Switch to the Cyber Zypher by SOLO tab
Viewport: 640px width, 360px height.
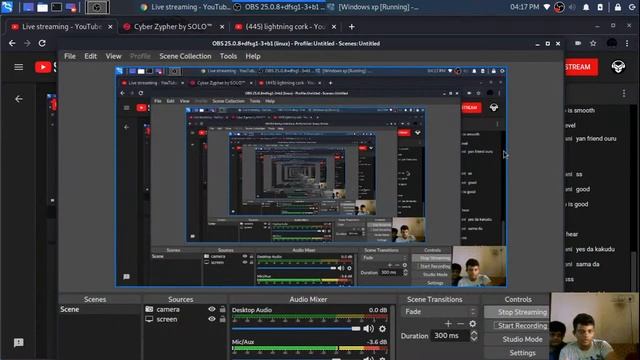click(x=173, y=27)
